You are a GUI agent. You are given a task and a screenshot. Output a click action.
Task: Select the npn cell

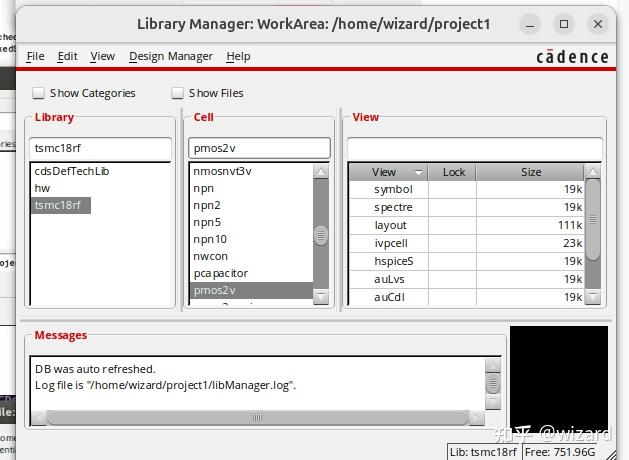(251, 188)
